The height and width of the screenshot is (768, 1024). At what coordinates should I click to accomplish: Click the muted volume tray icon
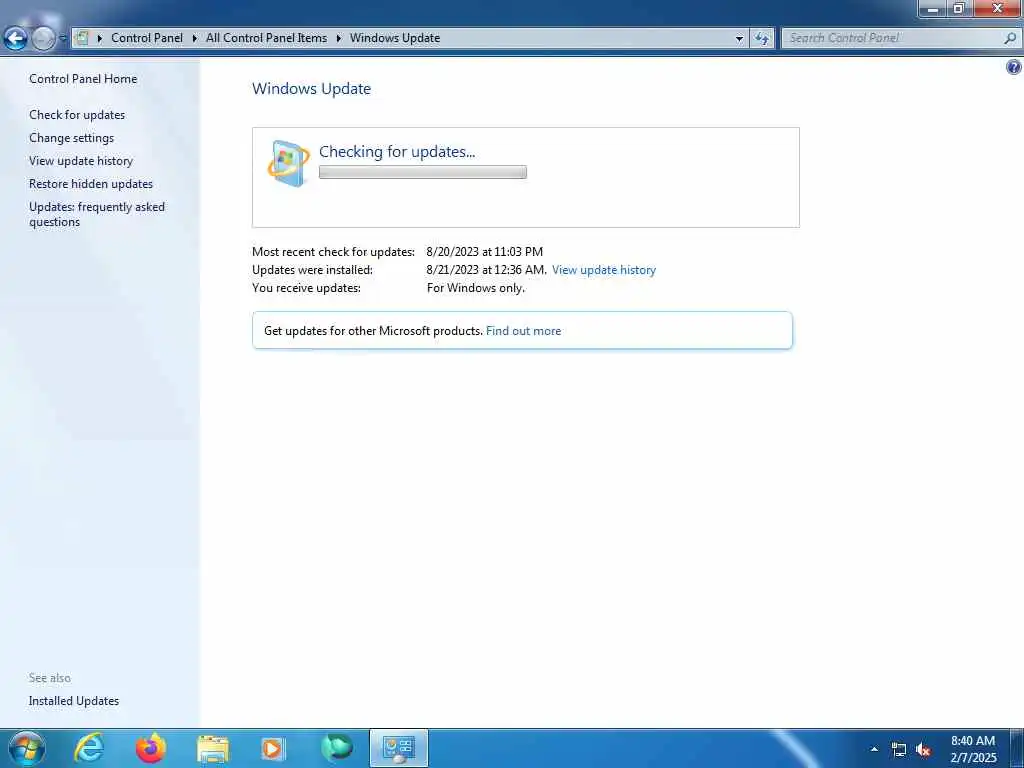point(923,750)
